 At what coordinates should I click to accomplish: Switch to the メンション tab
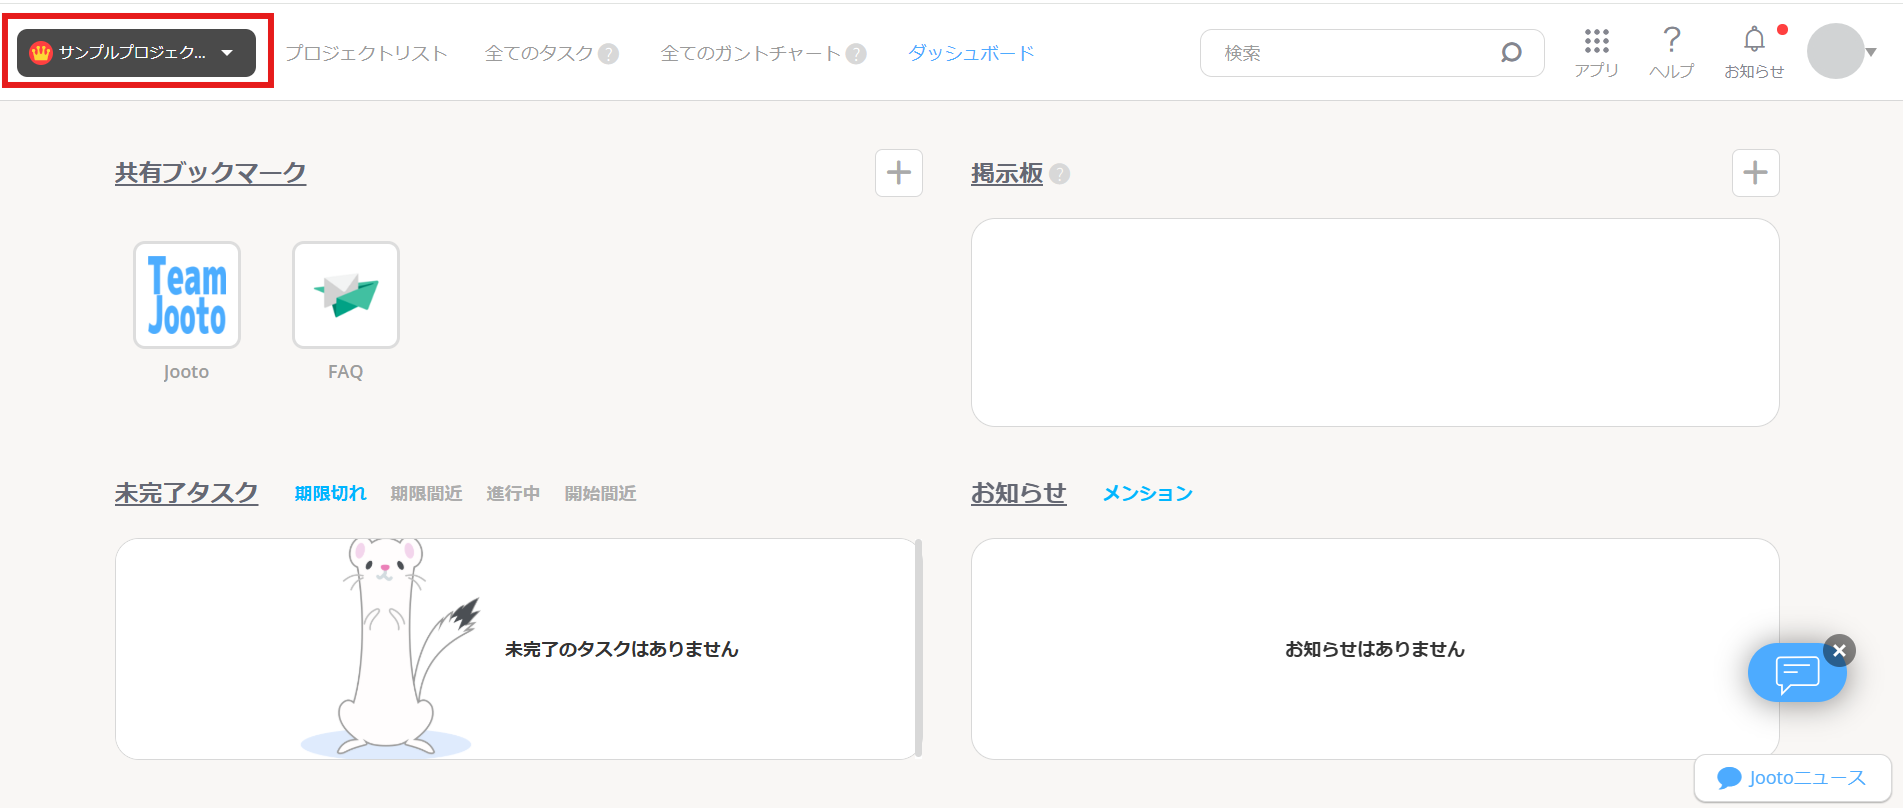point(1148,493)
